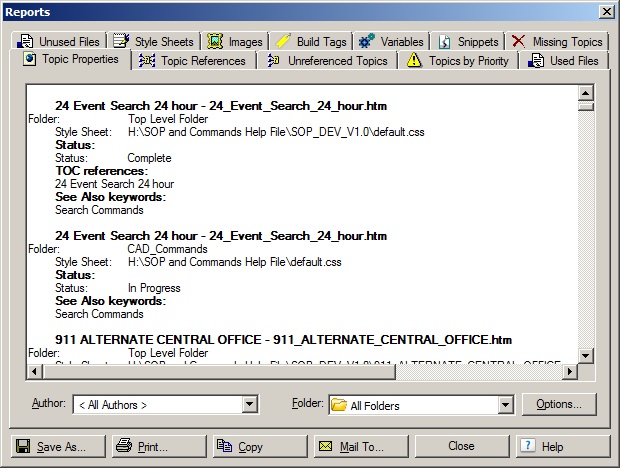Click the Mail To button
Image resolution: width=620 pixels, height=468 pixels.
[361, 446]
